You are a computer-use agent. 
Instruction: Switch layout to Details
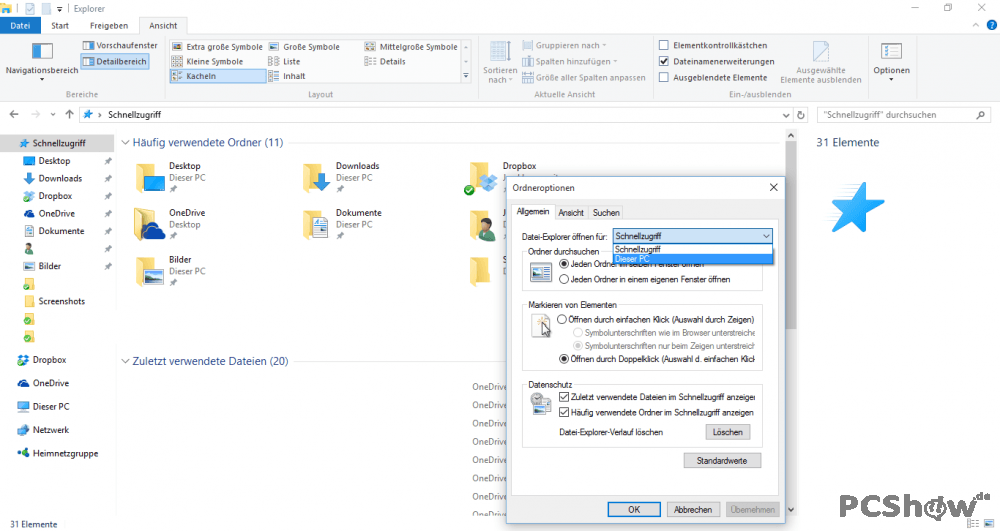(x=385, y=61)
